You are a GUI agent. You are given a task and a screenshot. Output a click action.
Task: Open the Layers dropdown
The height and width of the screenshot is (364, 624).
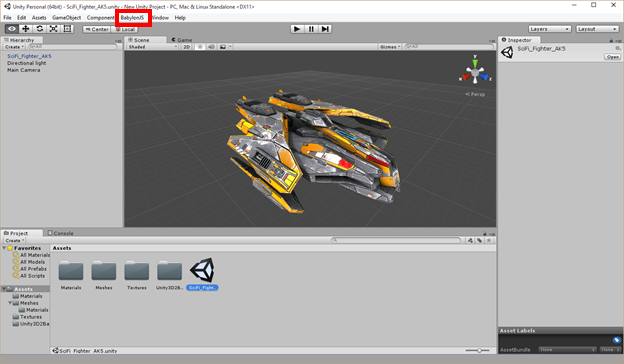pos(550,29)
